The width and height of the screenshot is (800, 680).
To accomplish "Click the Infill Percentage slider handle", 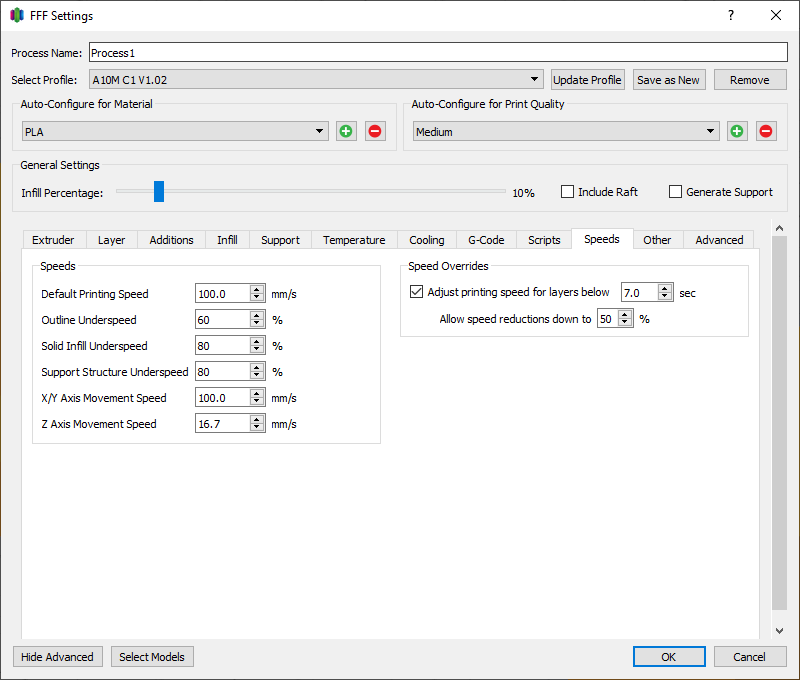I will pyautogui.click(x=158, y=192).
